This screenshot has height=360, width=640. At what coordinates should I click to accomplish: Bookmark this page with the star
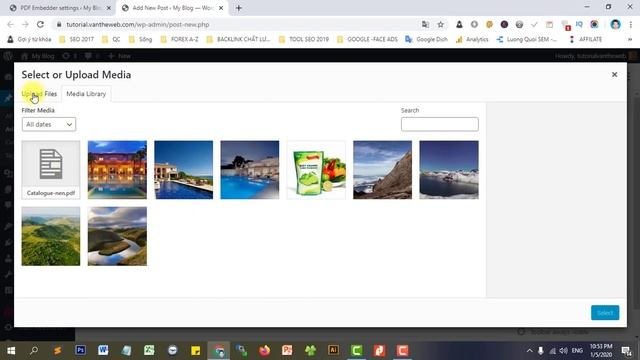tap(440, 24)
